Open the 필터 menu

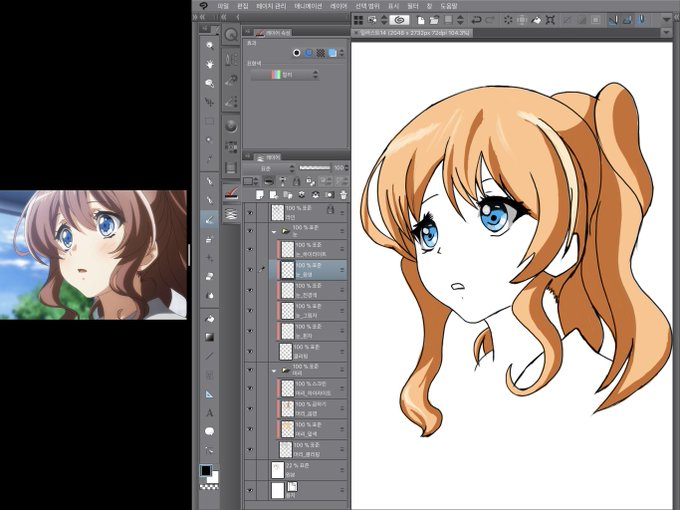413,6
